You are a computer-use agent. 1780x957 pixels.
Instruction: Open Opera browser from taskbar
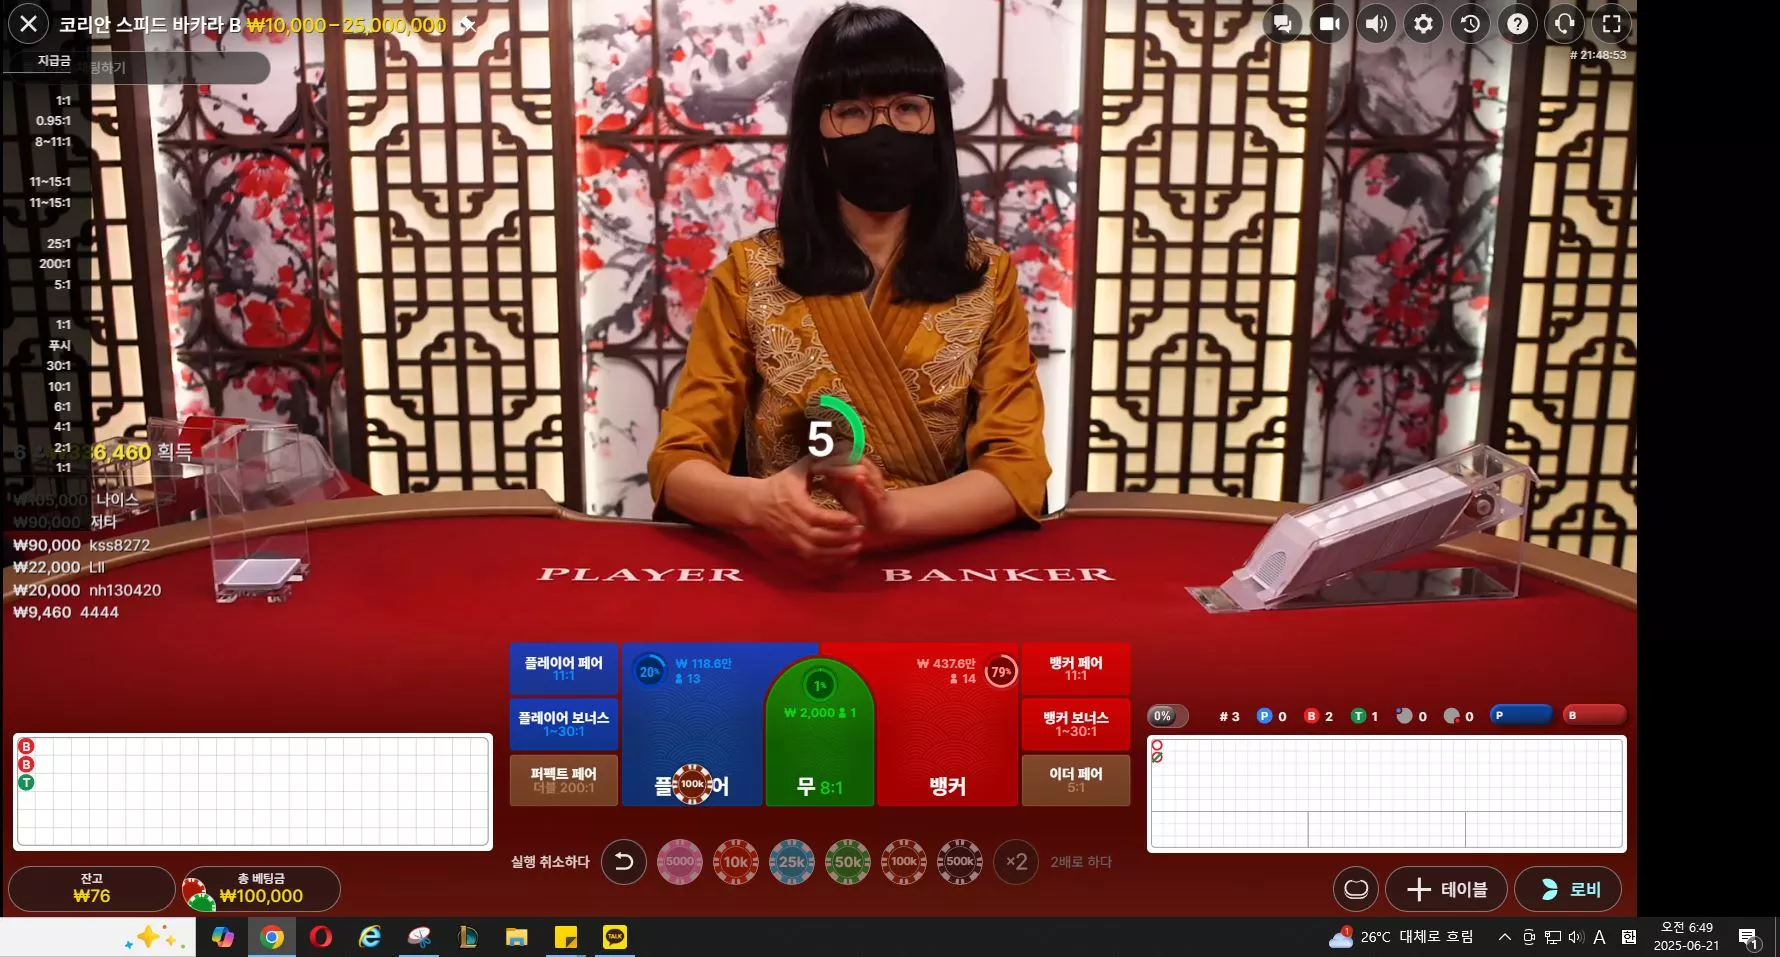click(x=321, y=937)
